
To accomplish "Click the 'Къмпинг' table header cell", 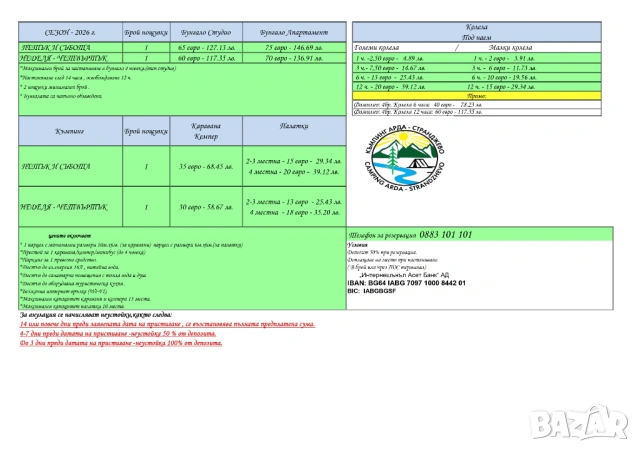I will (x=70, y=131).
